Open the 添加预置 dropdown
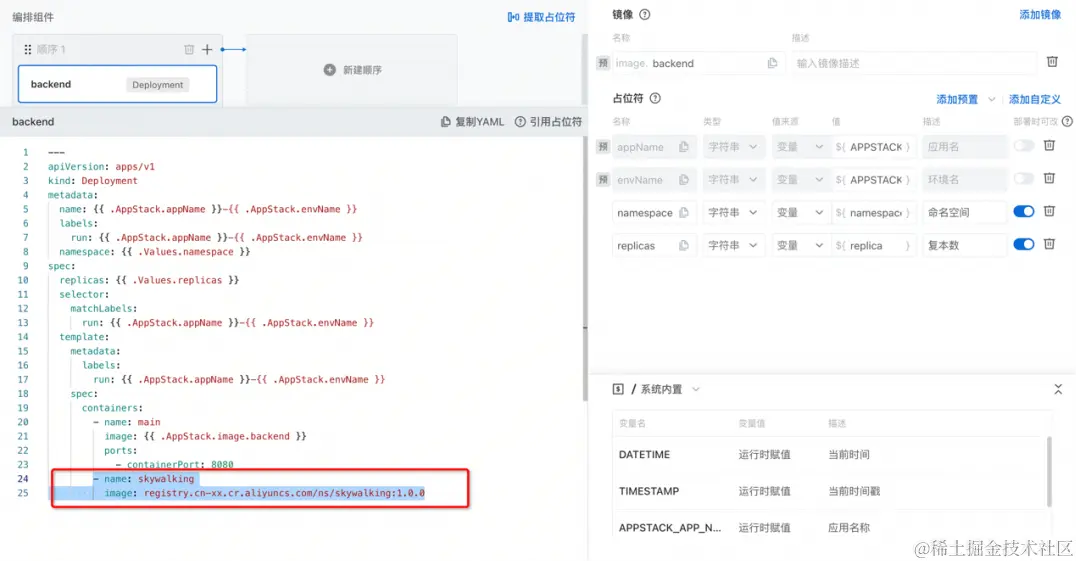 click(x=966, y=99)
